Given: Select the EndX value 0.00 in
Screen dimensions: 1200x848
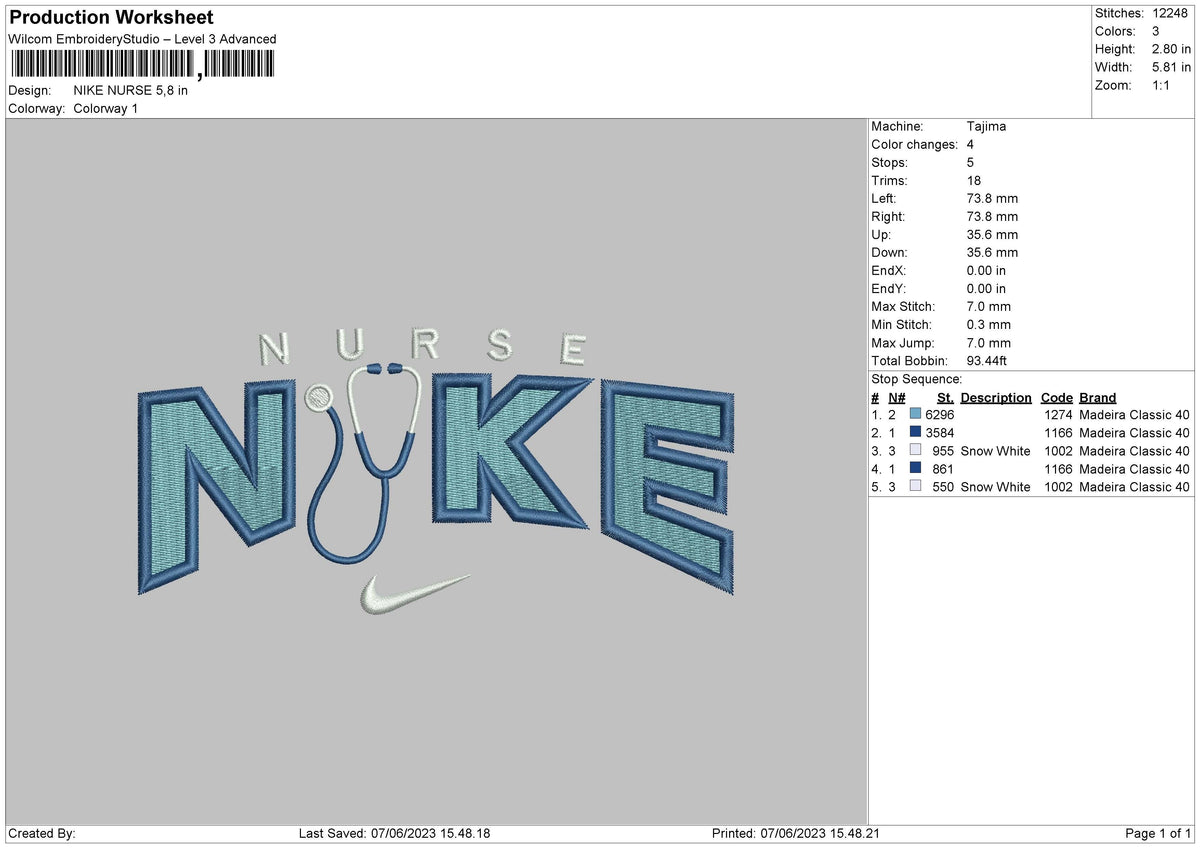Looking at the screenshot, I should (x=987, y=270).
